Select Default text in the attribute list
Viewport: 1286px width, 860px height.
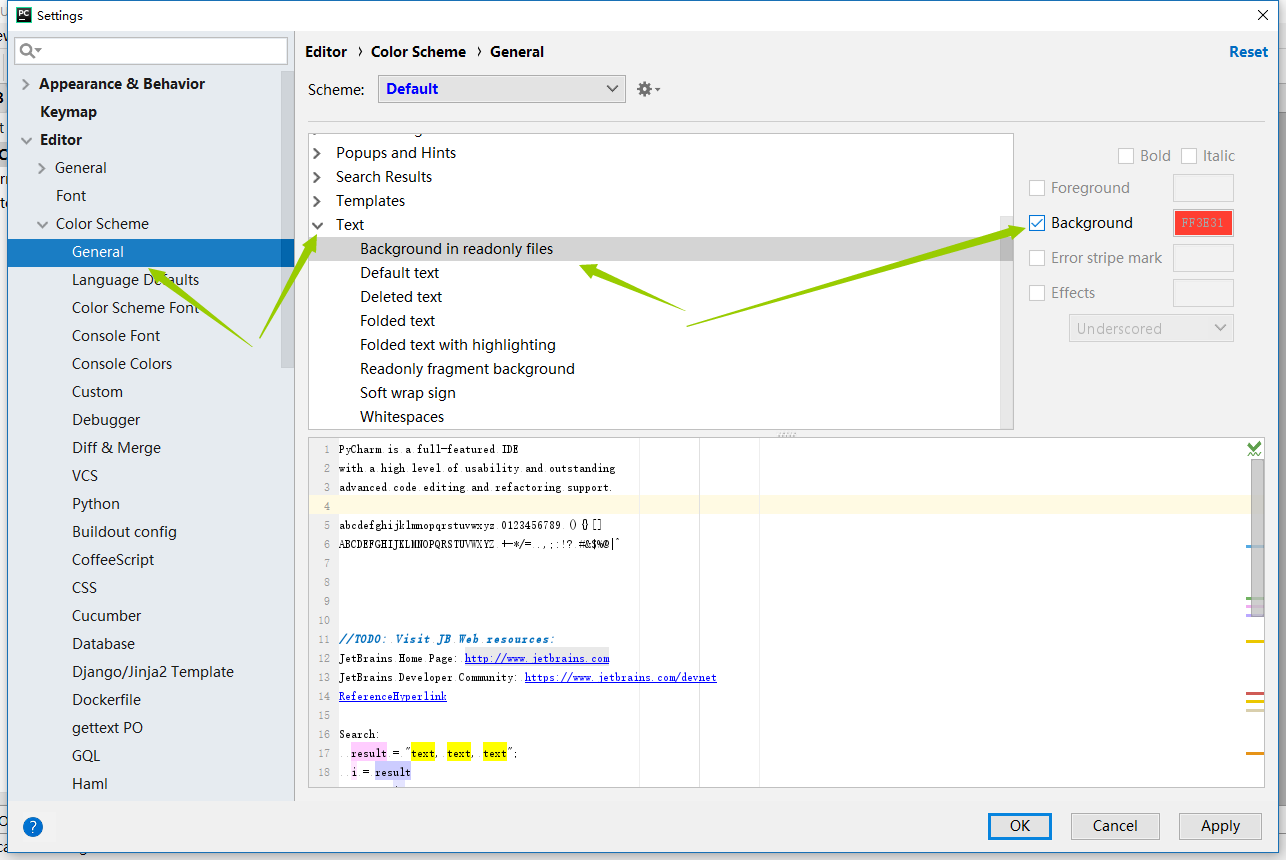tap(400, 273)
